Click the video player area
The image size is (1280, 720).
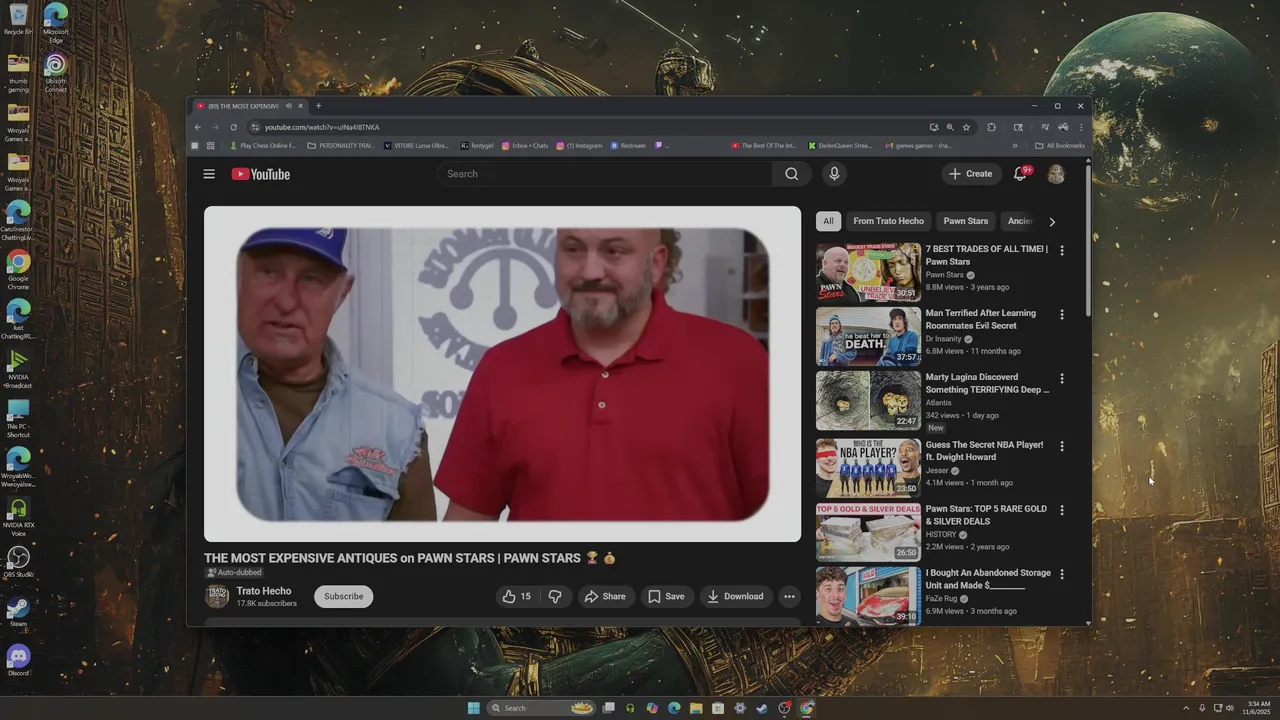(502, 374)
